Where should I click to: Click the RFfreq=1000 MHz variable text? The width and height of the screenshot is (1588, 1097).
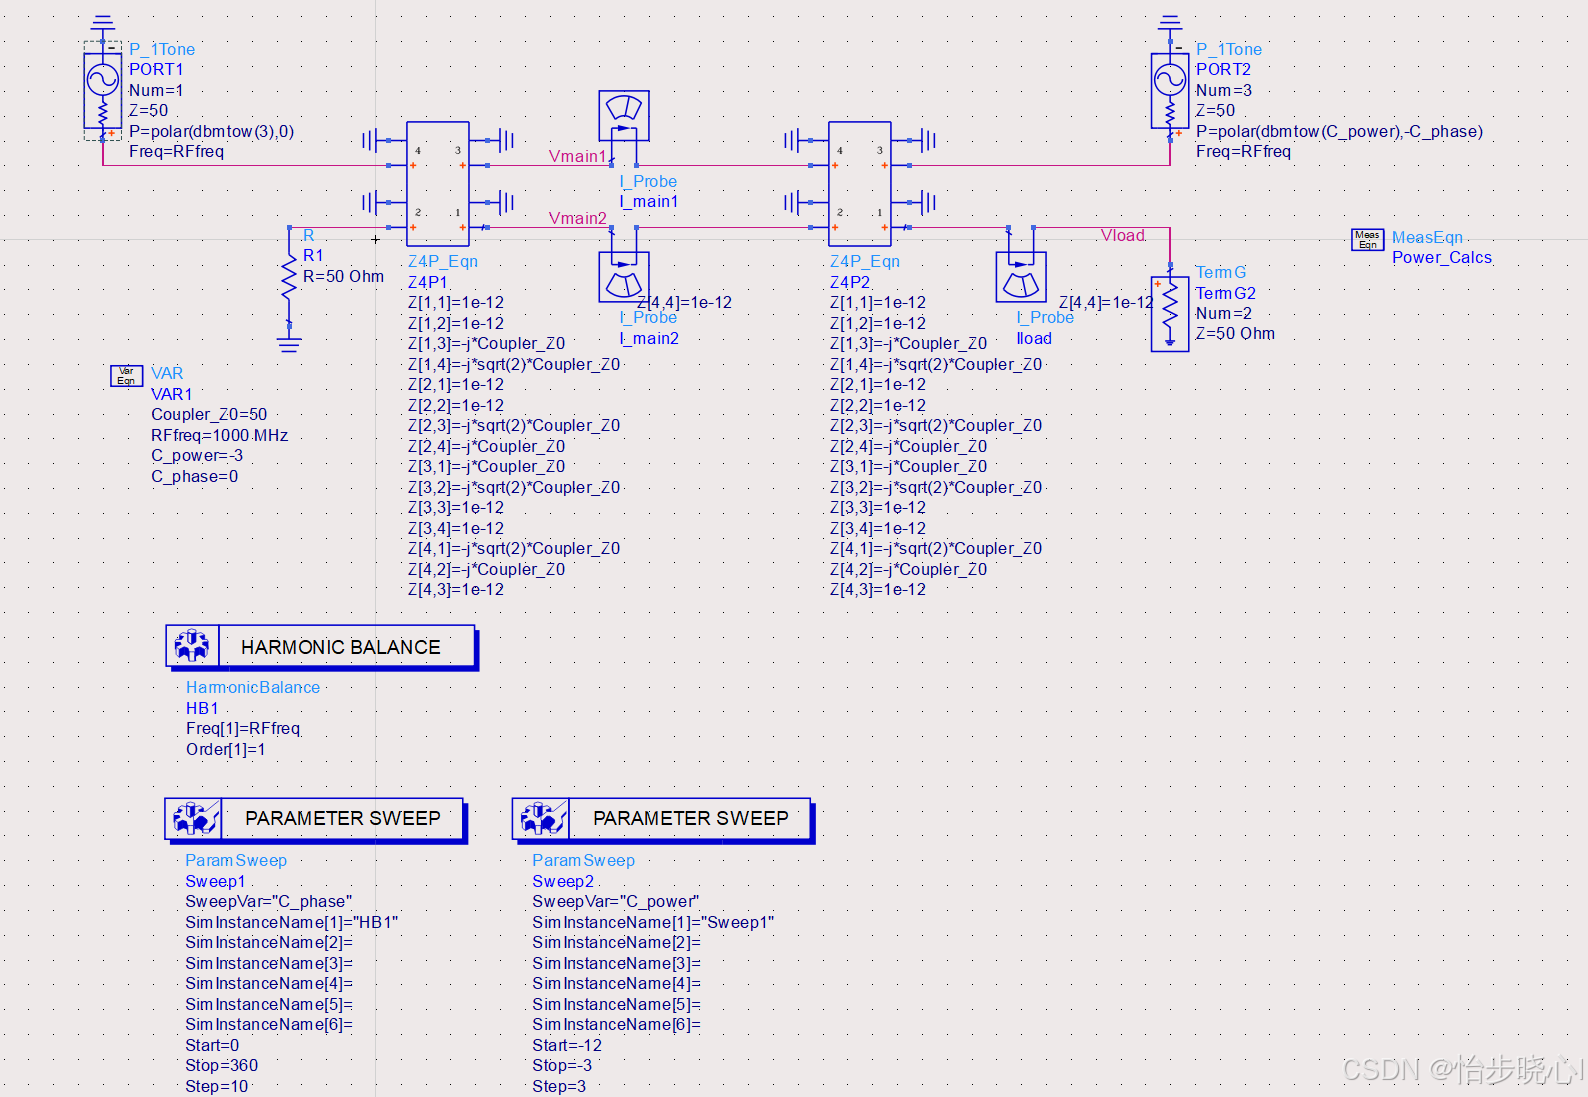tap(219, 436)
